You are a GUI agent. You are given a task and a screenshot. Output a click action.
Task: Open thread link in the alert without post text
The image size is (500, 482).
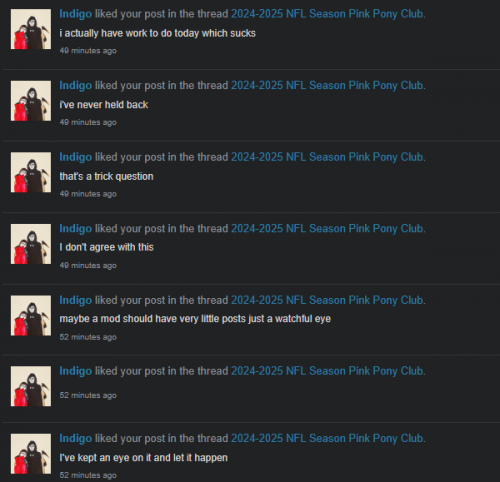coord(328,371)
